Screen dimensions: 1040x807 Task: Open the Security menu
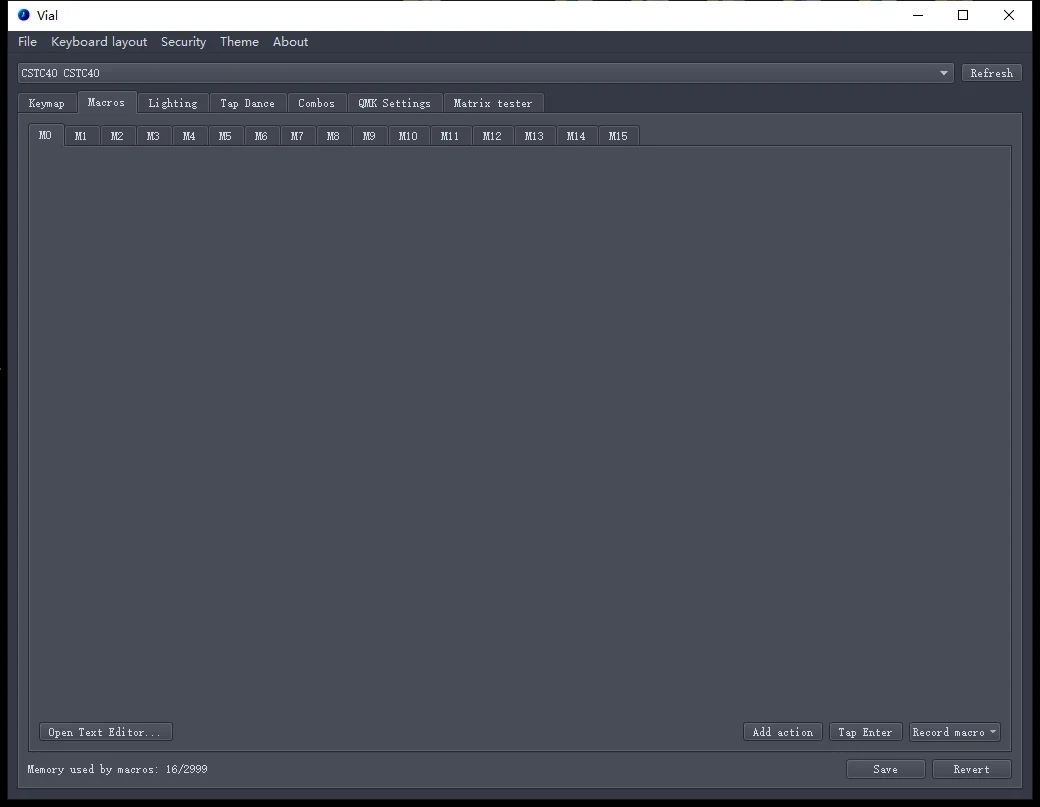pos(183,42)
